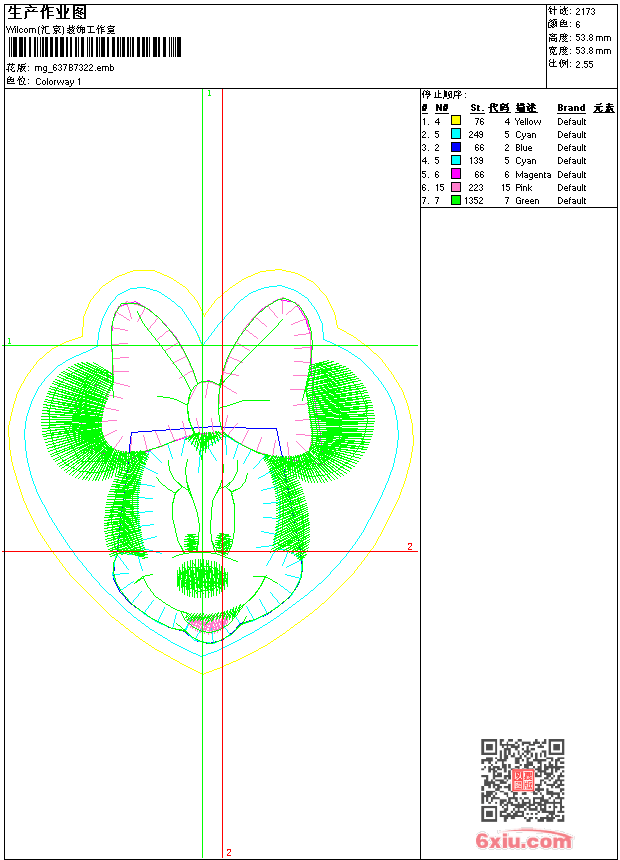This screenshot has width=620, height=860.
Task: Click the file name mg_637B7322.emb
Action: click(74, 68)
